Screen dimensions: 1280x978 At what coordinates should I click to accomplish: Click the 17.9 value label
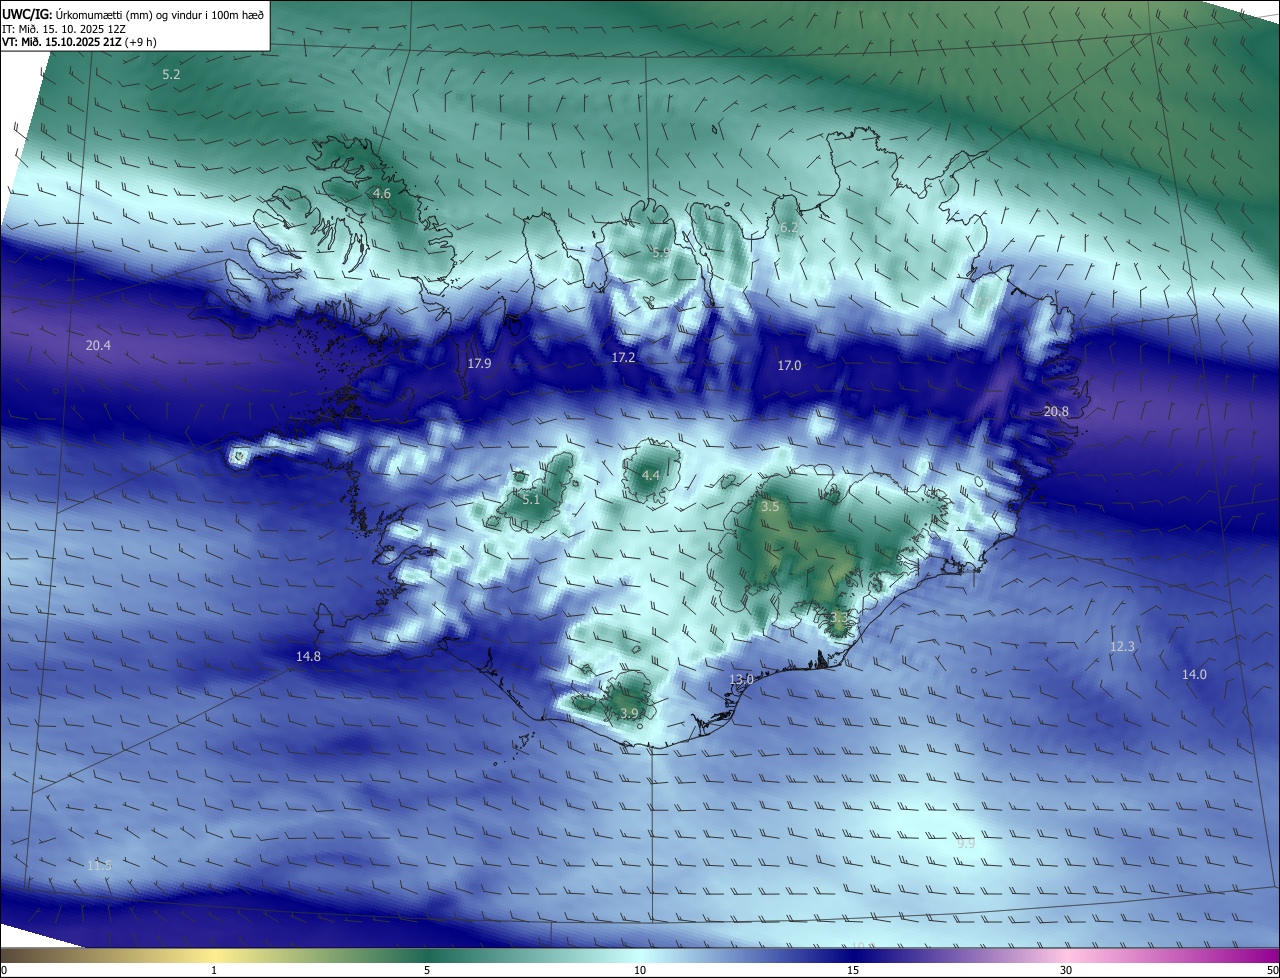(x=479, y=363)
